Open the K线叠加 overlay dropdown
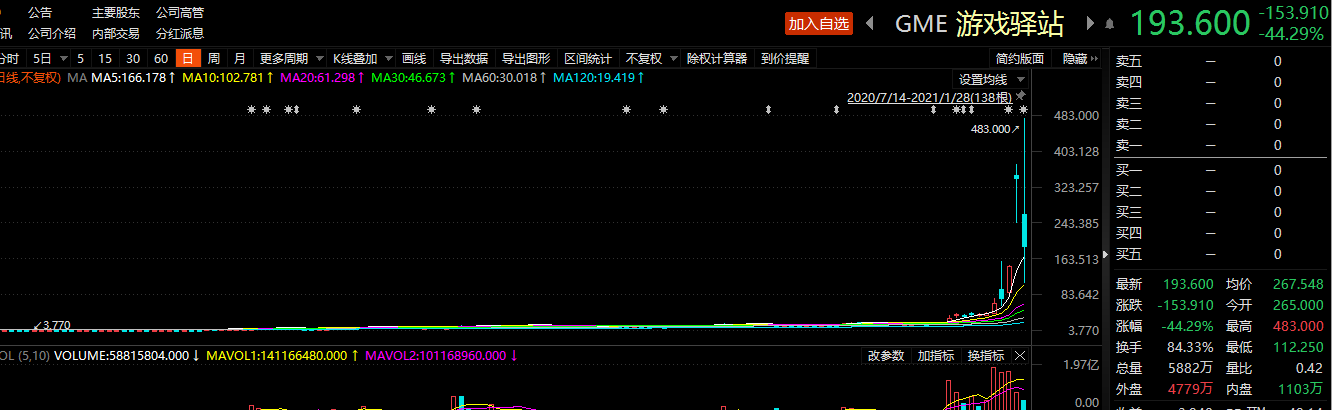The height and width of the screenshot is (410, 1332). [x=362, y=58]
